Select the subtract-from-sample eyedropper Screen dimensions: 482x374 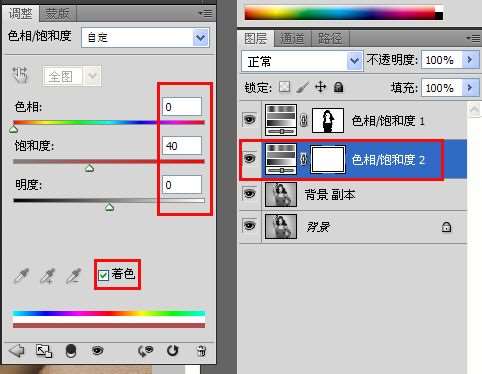click(x=73, y=276)
